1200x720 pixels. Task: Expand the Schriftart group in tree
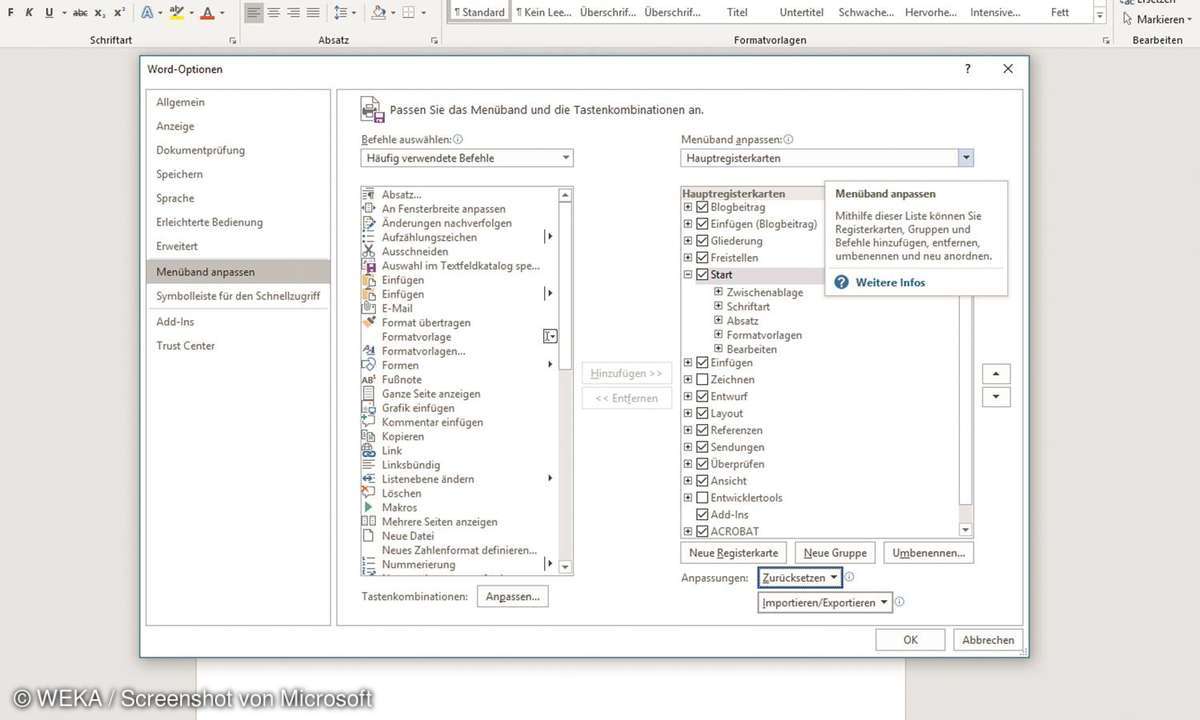718,307
